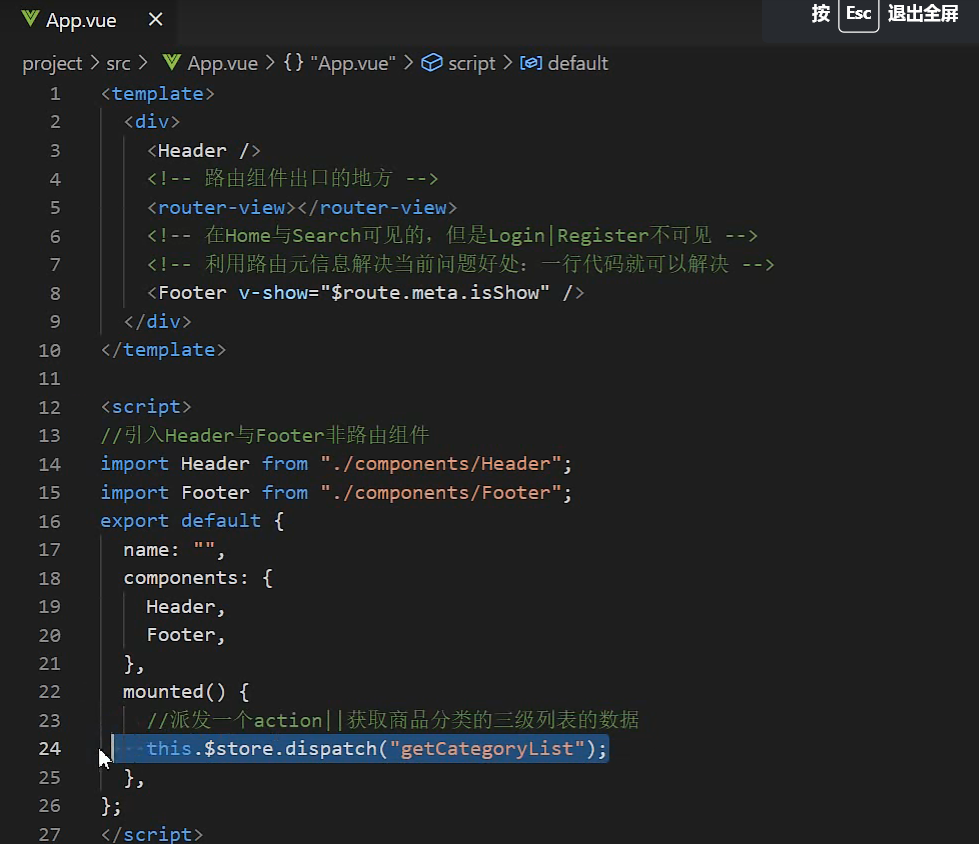Click the <Header /> tag on line 3

(x=204, y=150)
